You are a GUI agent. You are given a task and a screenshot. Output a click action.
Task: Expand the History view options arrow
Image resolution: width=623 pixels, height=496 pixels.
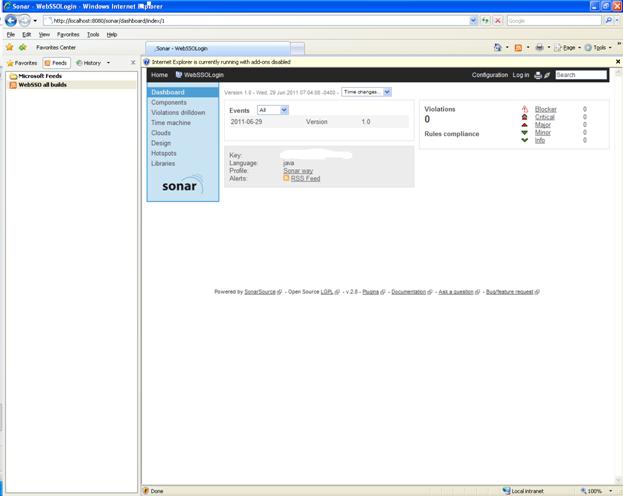(x=108, y=63)
